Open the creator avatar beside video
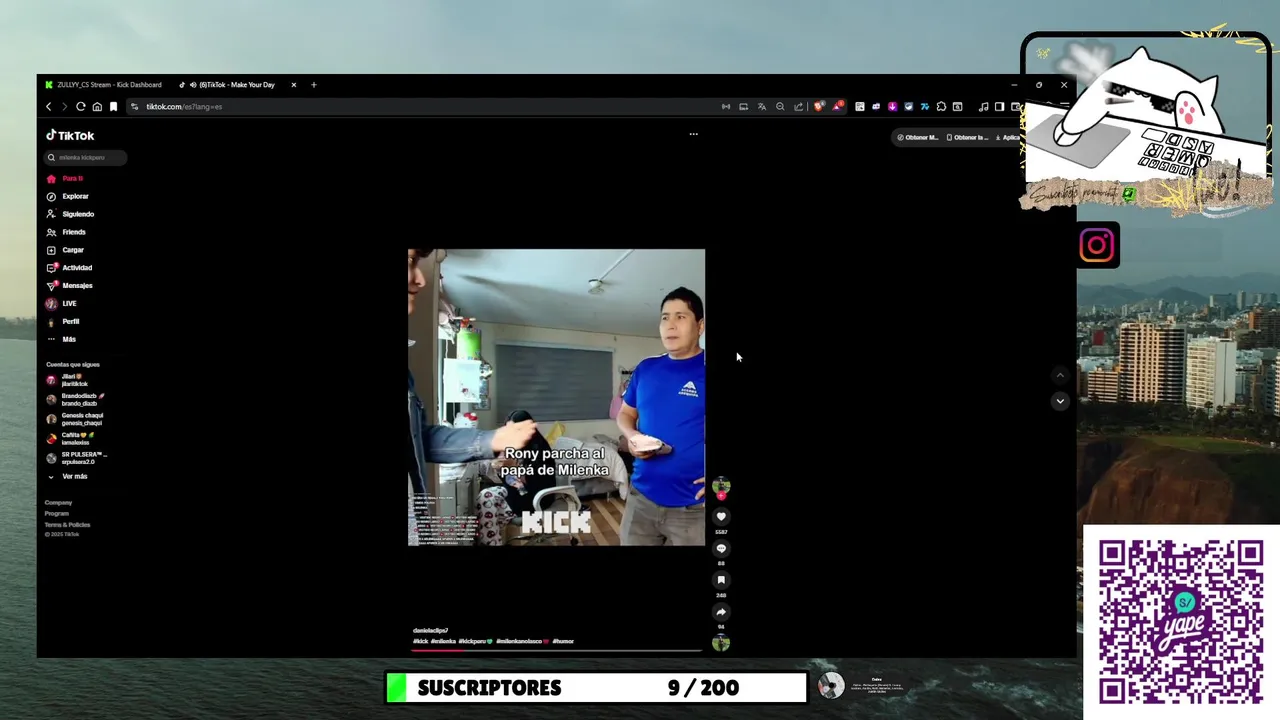Screen dimensions: 1280x720 click(721, 486)
